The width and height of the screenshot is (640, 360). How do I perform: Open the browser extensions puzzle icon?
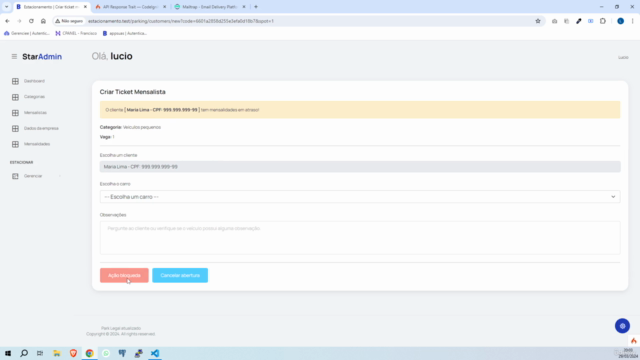603,21
